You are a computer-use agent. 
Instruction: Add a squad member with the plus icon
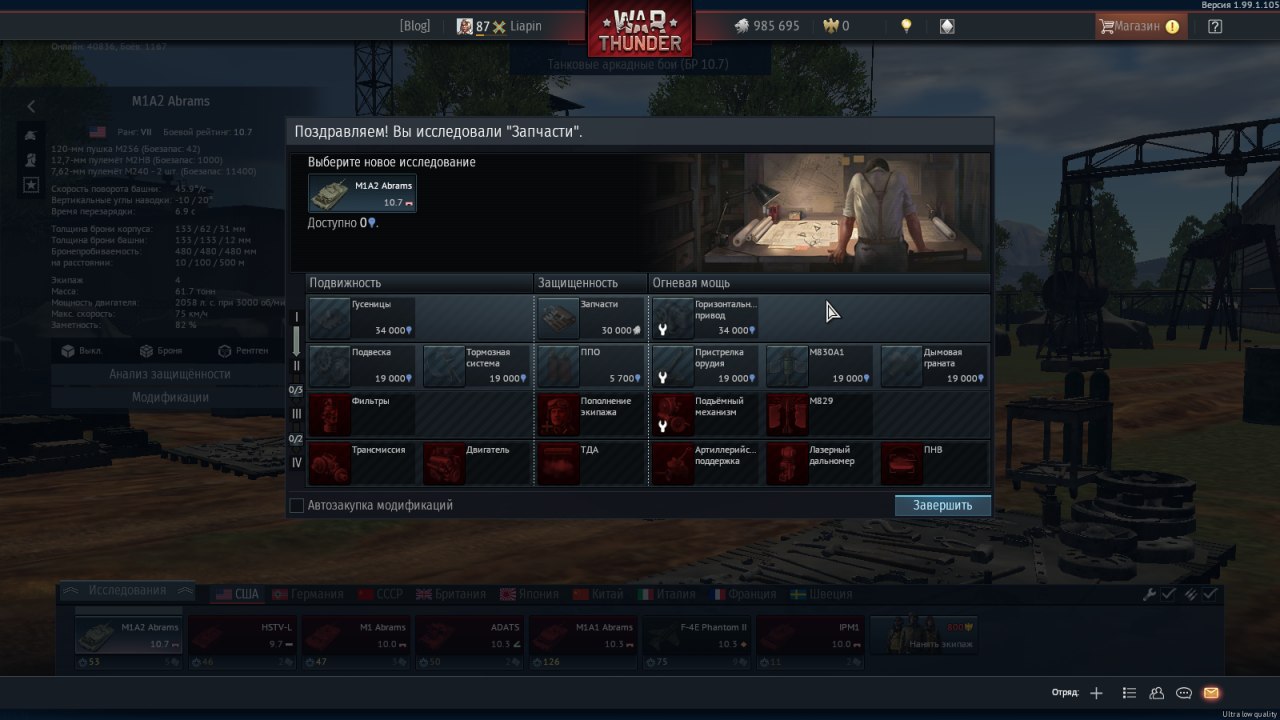1096,693
